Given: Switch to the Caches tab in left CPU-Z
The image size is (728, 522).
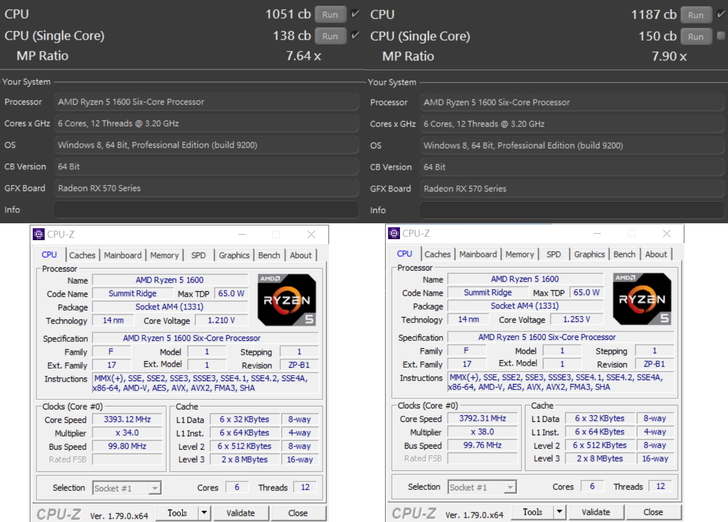Looking at the screenshot, I should (x=82, y=255).
